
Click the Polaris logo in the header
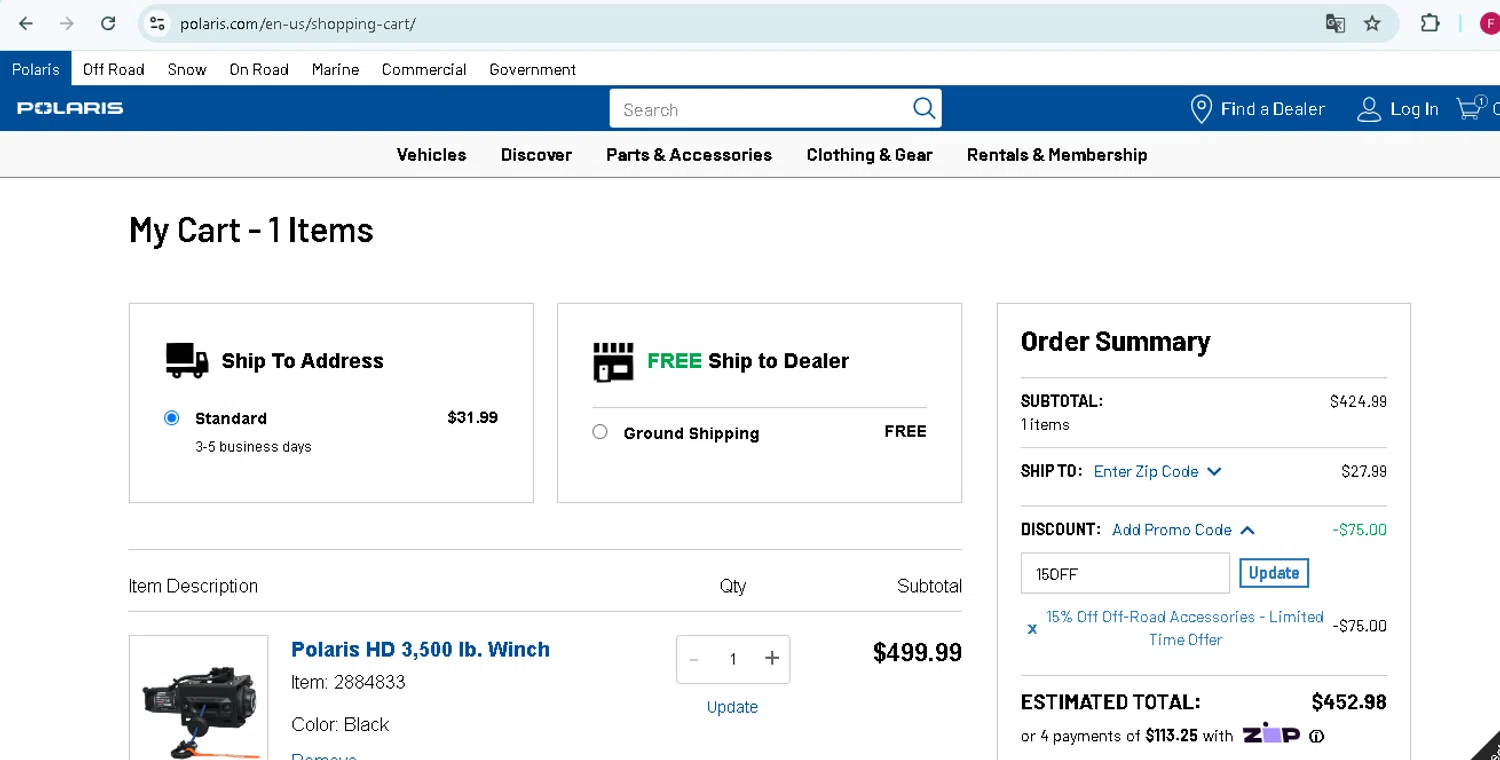tap(70, 108)
